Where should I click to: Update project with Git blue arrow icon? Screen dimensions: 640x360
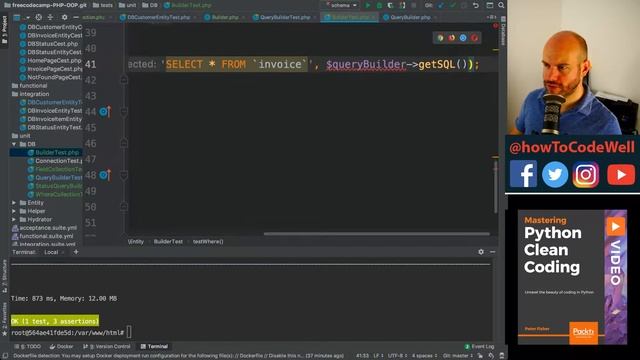tap(441, 5)
